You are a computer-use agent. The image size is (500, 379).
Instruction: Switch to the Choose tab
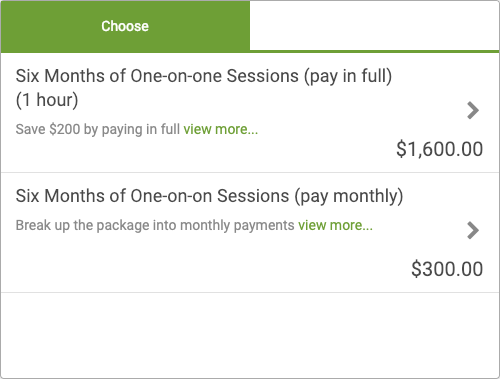point(125,26)
